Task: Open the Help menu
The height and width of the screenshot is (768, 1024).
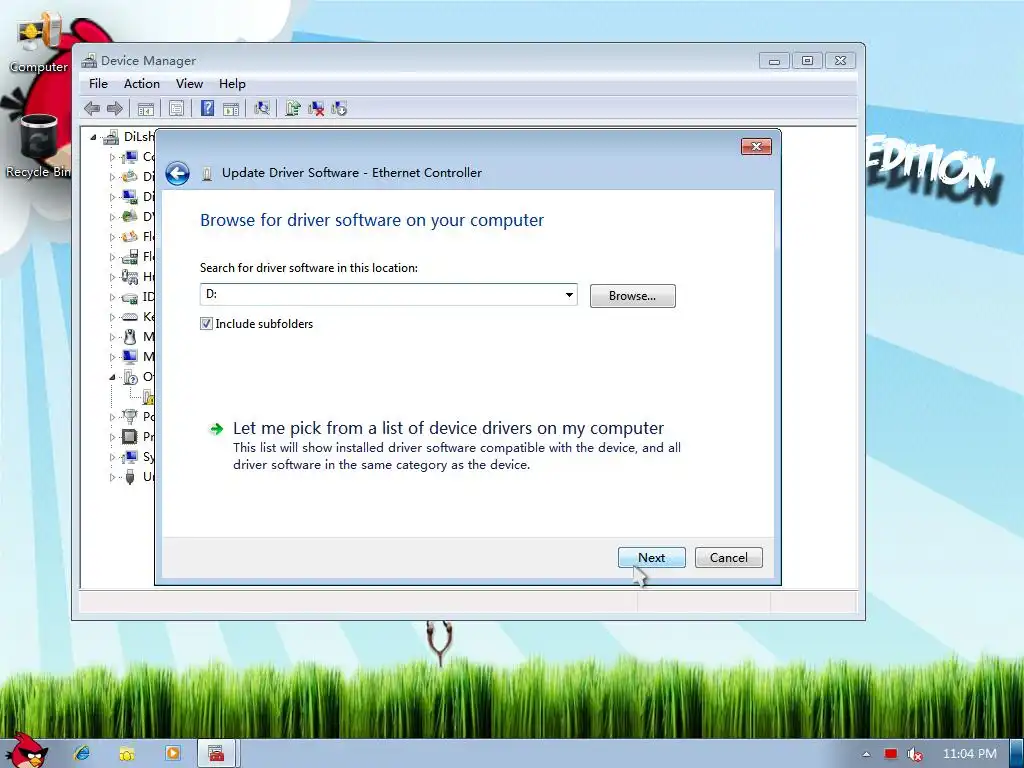Action: 232,84
